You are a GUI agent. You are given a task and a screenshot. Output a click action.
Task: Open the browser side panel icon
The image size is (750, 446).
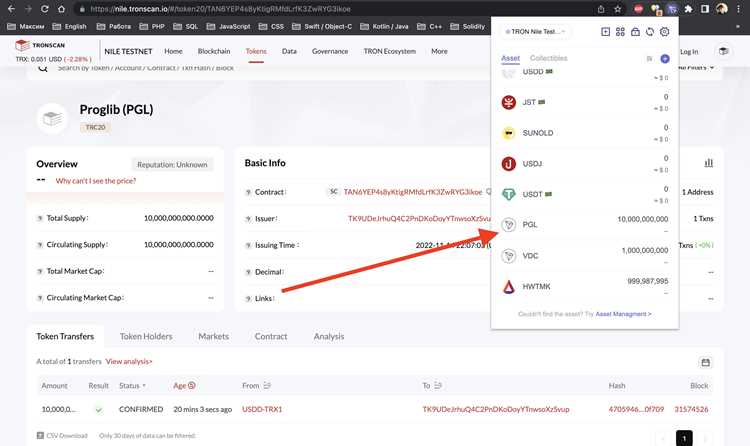point(705,9)
